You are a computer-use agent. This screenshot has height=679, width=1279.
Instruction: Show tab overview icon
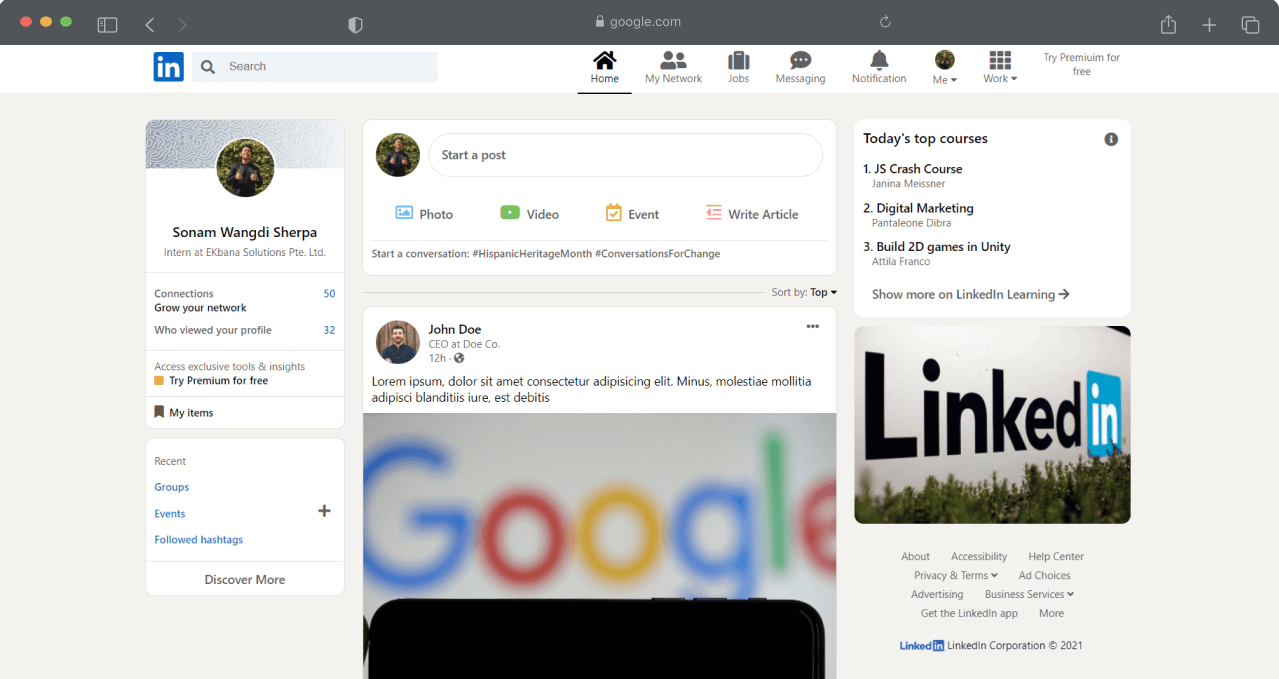(x=1250, y=25)
